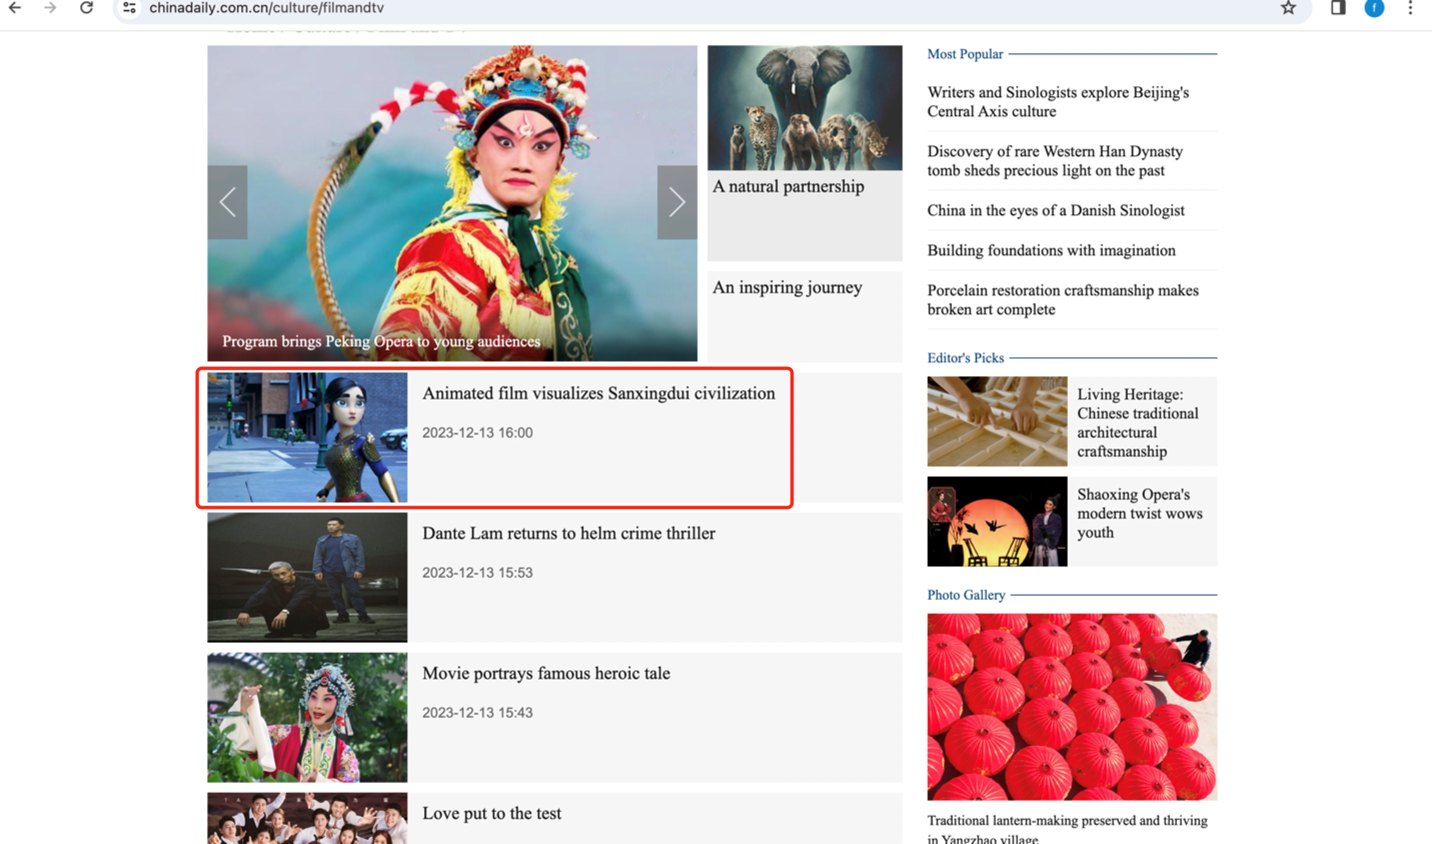Click the Shaoxing Opera stage thumbnail
The height and width of the screenshot is (844, 1432).
[x=997, y=521]
